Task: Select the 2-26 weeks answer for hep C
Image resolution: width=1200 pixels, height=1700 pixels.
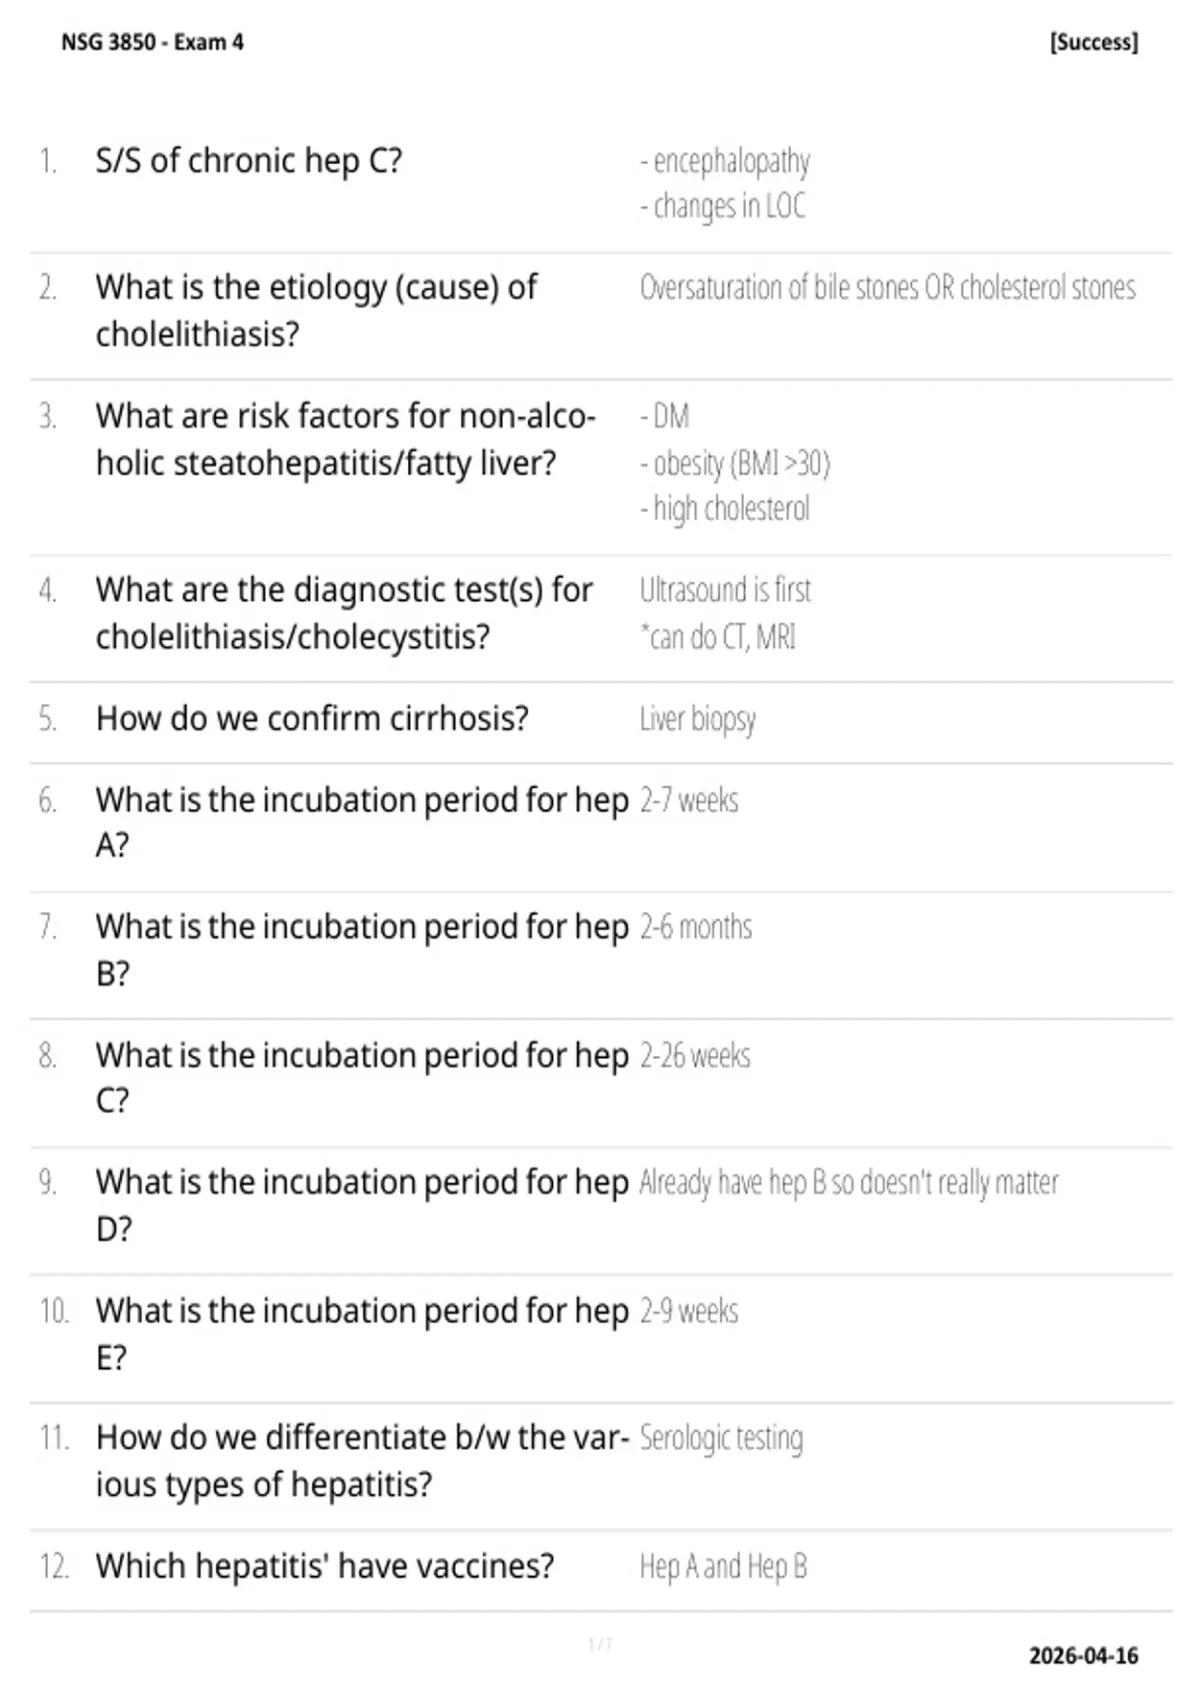Action: [x=695, y=1056]
